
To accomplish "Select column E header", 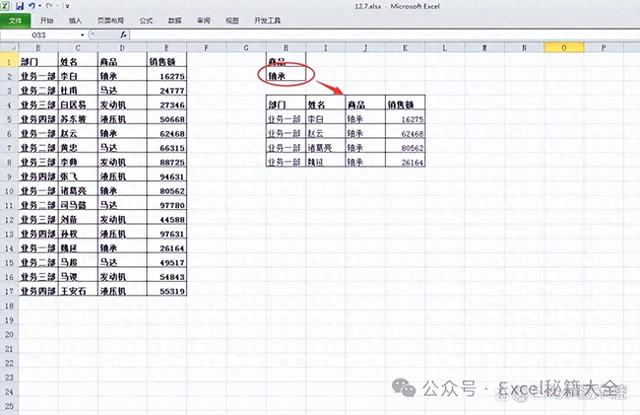I will tap(167, 48).
